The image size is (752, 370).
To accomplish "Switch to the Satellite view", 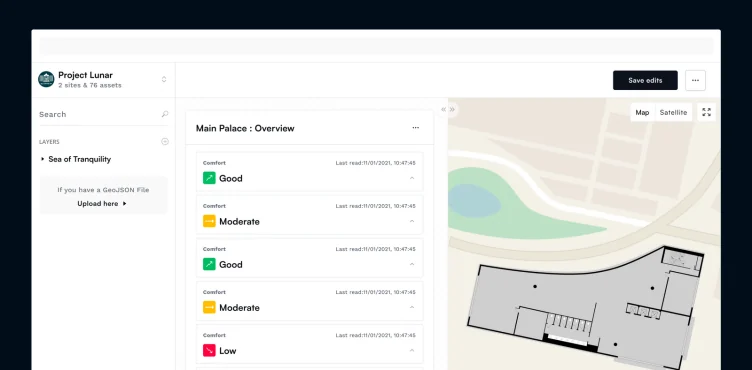I will pyautogui.click(x=673, y=112).
